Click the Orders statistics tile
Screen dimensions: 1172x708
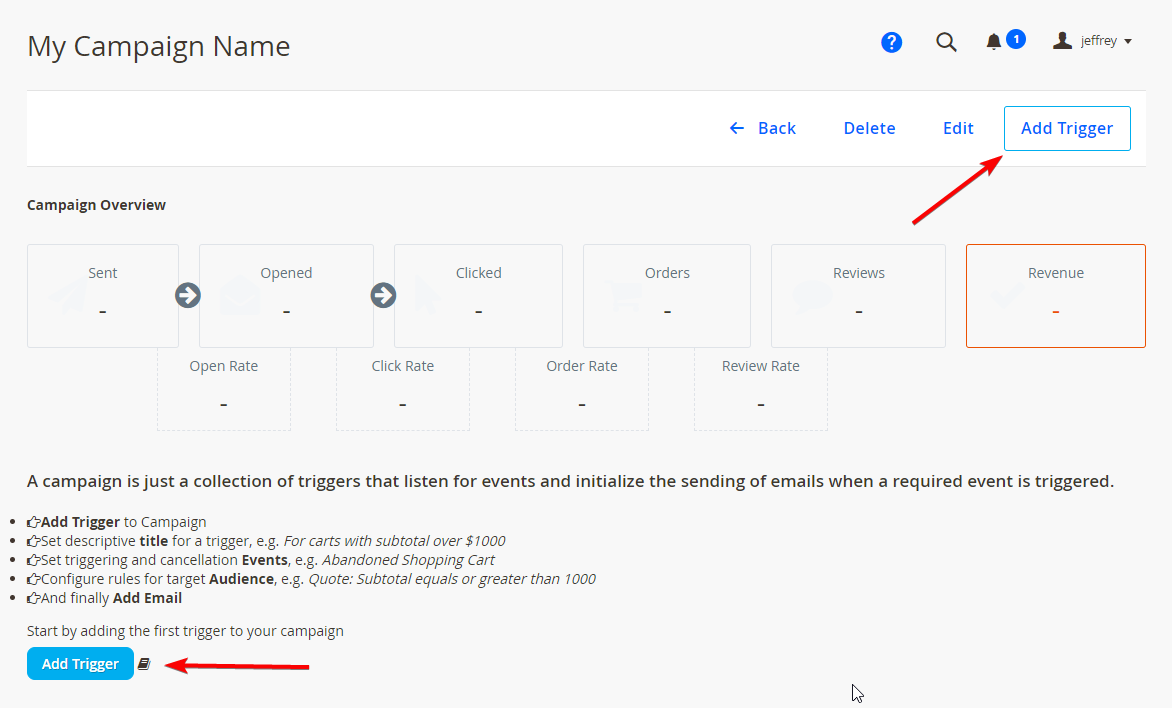pyautogui.click(x=667, y=296)
